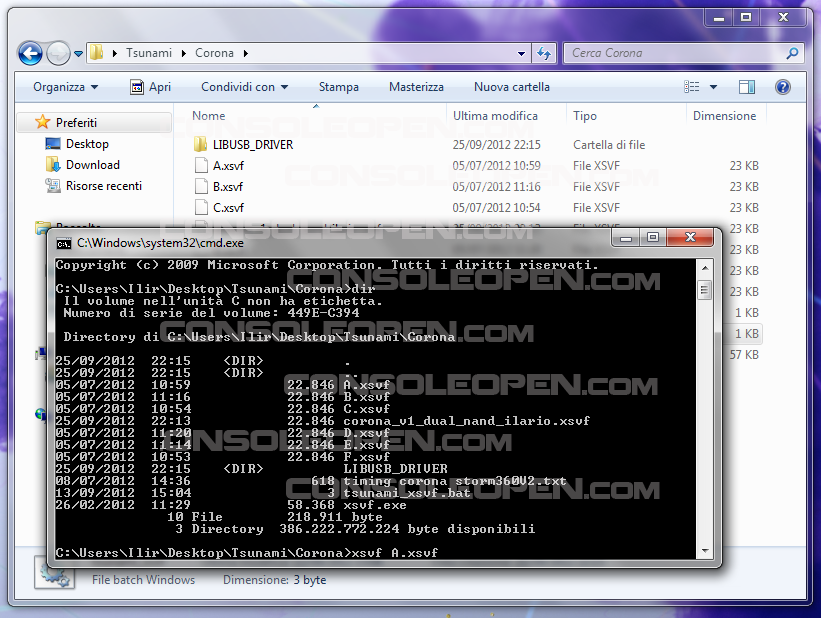Open the Organizza menu
This screenshot has width=821, height=618.
[65, 87]
